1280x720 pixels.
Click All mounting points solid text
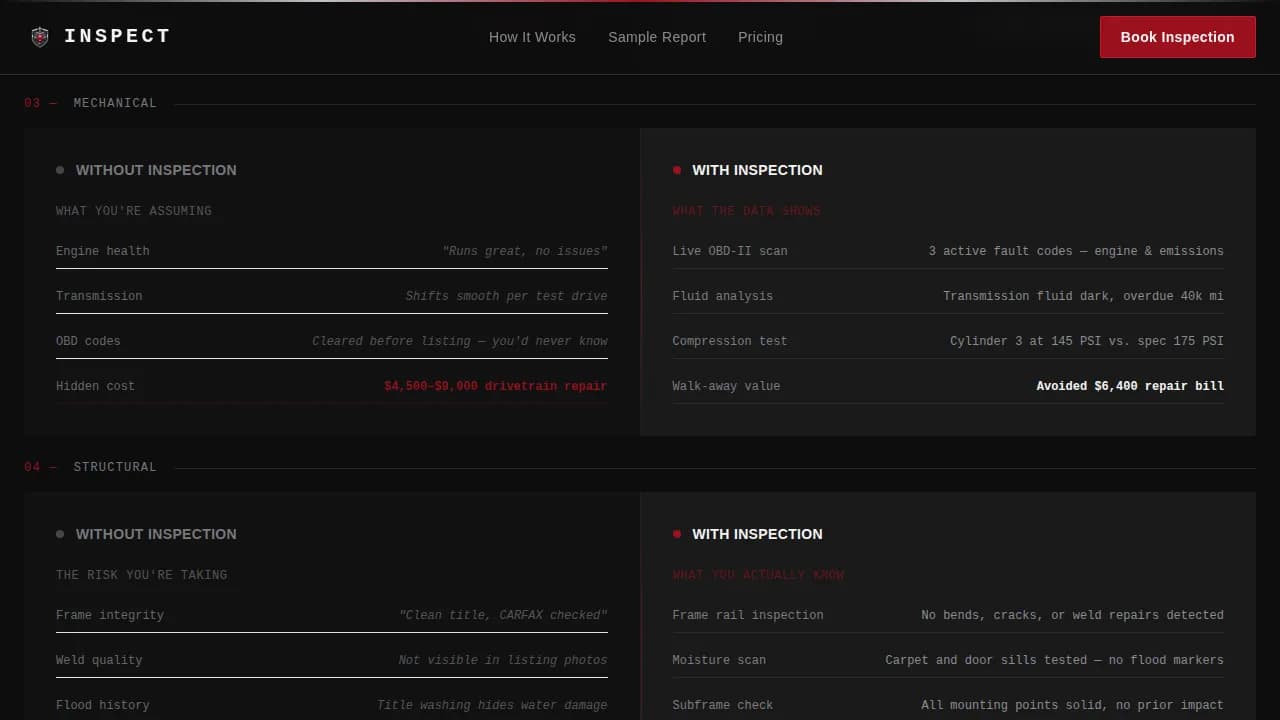pyautogui.click(x=1072, y=705)
